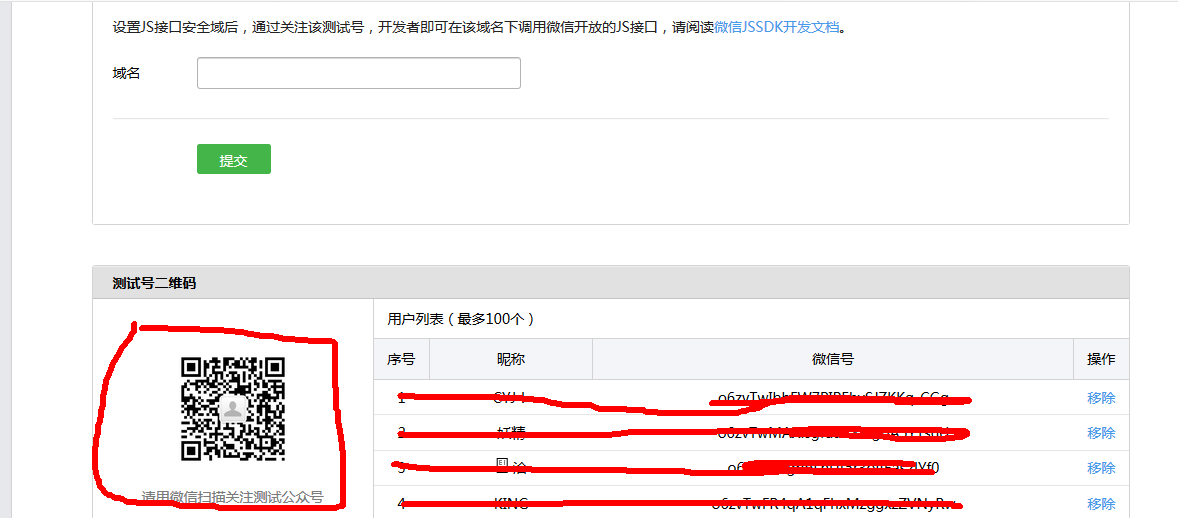Click the 请用微信扫描关注测试公众号 caption
1178x518 pixels.
click(232, 497)
